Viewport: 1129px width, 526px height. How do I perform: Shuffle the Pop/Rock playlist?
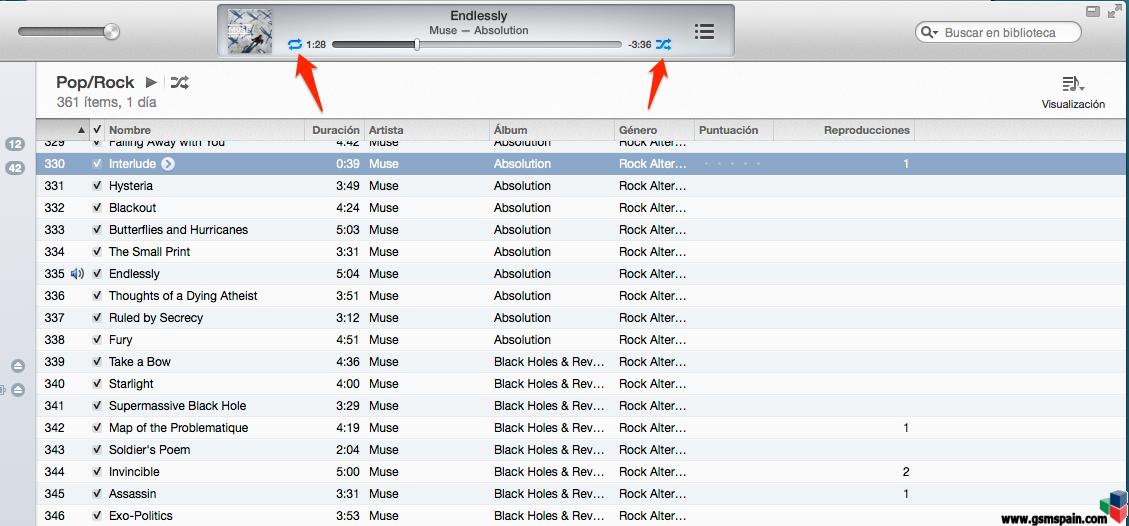pyautogui.click(x=179, y=82)
